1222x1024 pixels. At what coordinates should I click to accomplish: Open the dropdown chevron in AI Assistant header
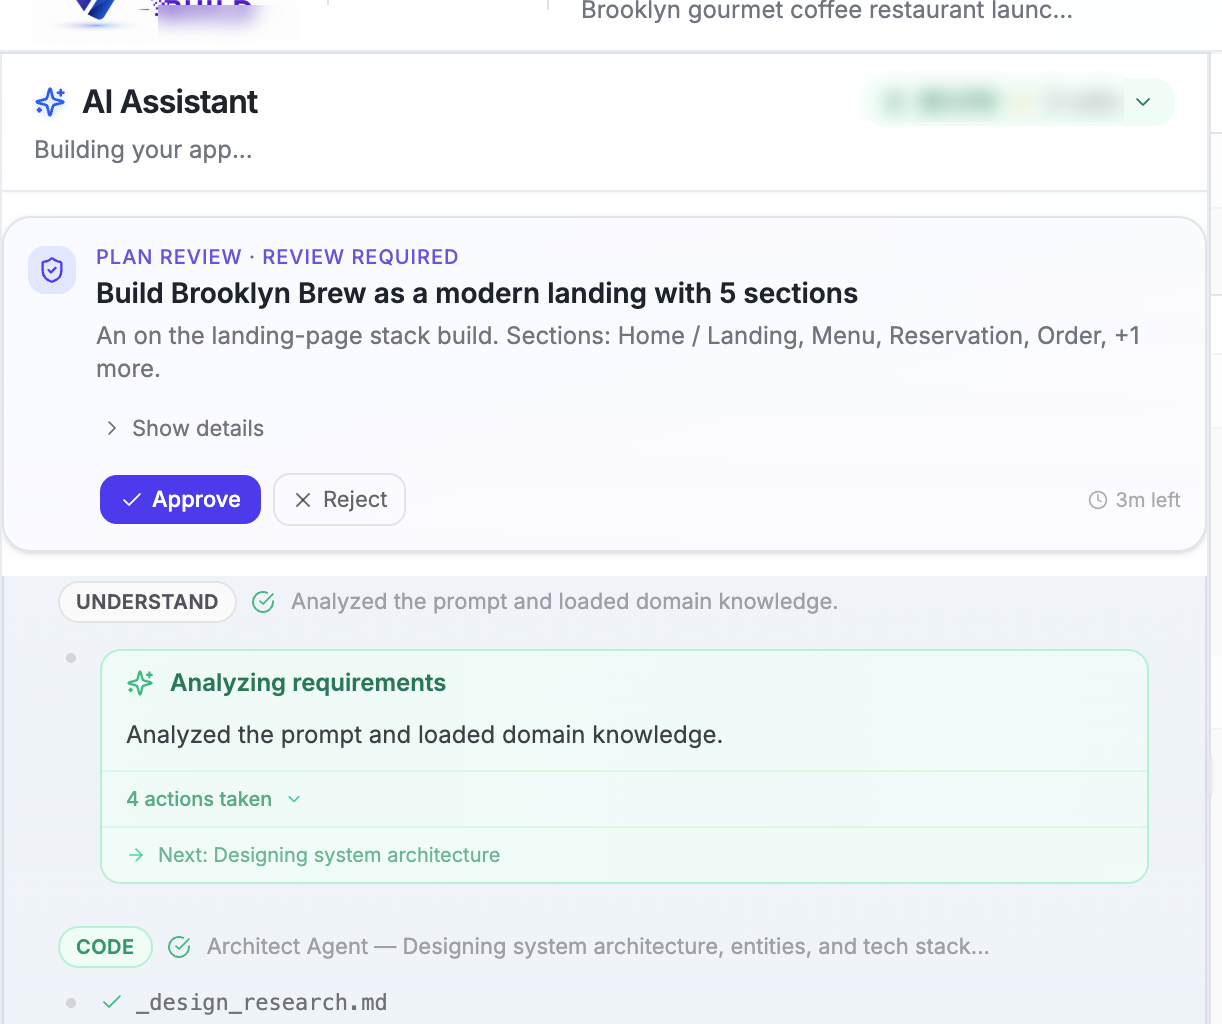[x=1143, y=102]
